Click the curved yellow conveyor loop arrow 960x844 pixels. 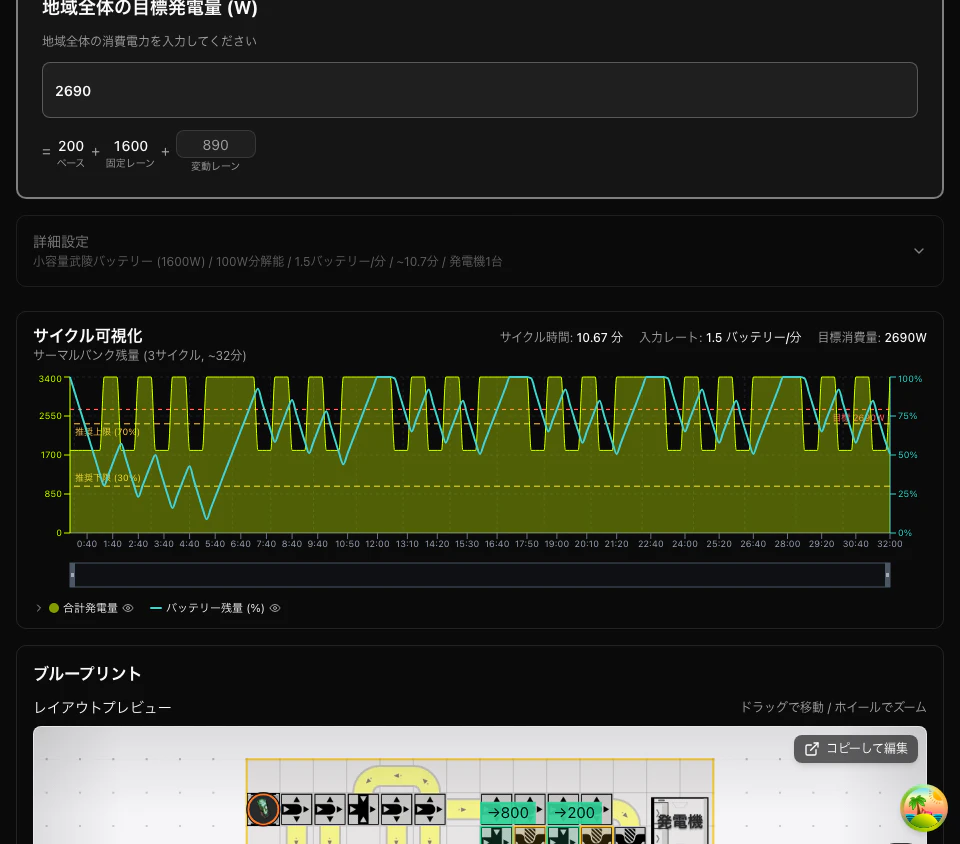pyautogui.click(x=397, y=775)
